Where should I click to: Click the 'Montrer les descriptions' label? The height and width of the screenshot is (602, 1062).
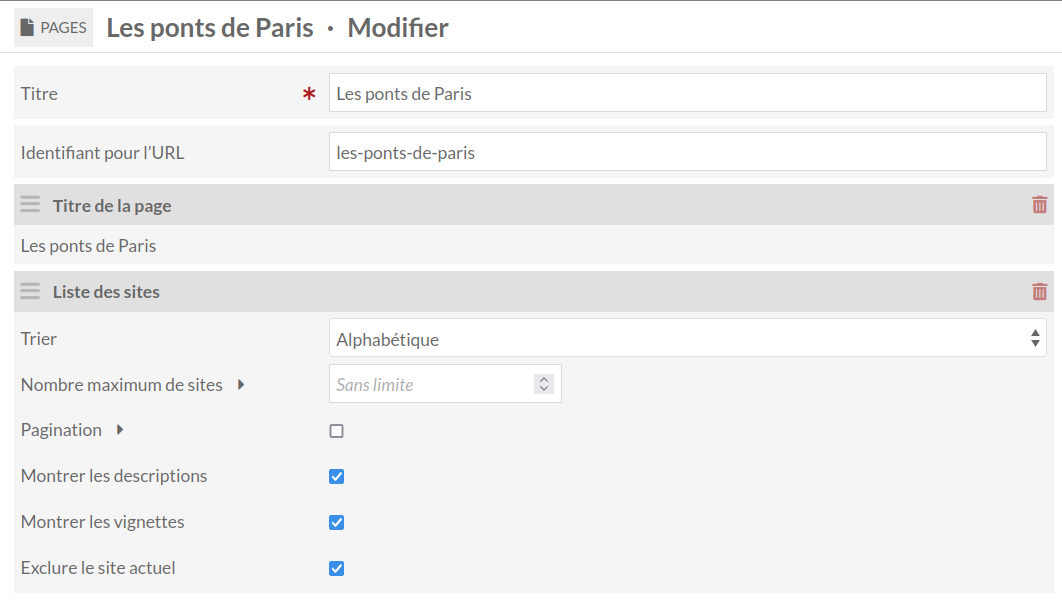(x=114, y=476)
